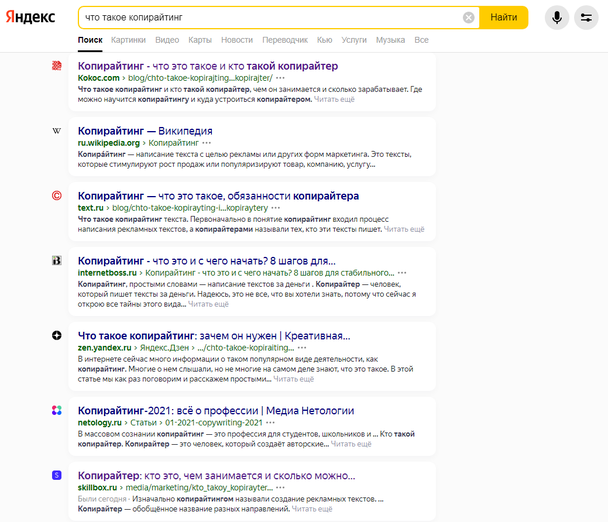This screenshot has height=522, width=608.
Task: Click the Kokoc.com URL path 'blog/chto-takoe-kopirajting'
Action: coord(200,78)
